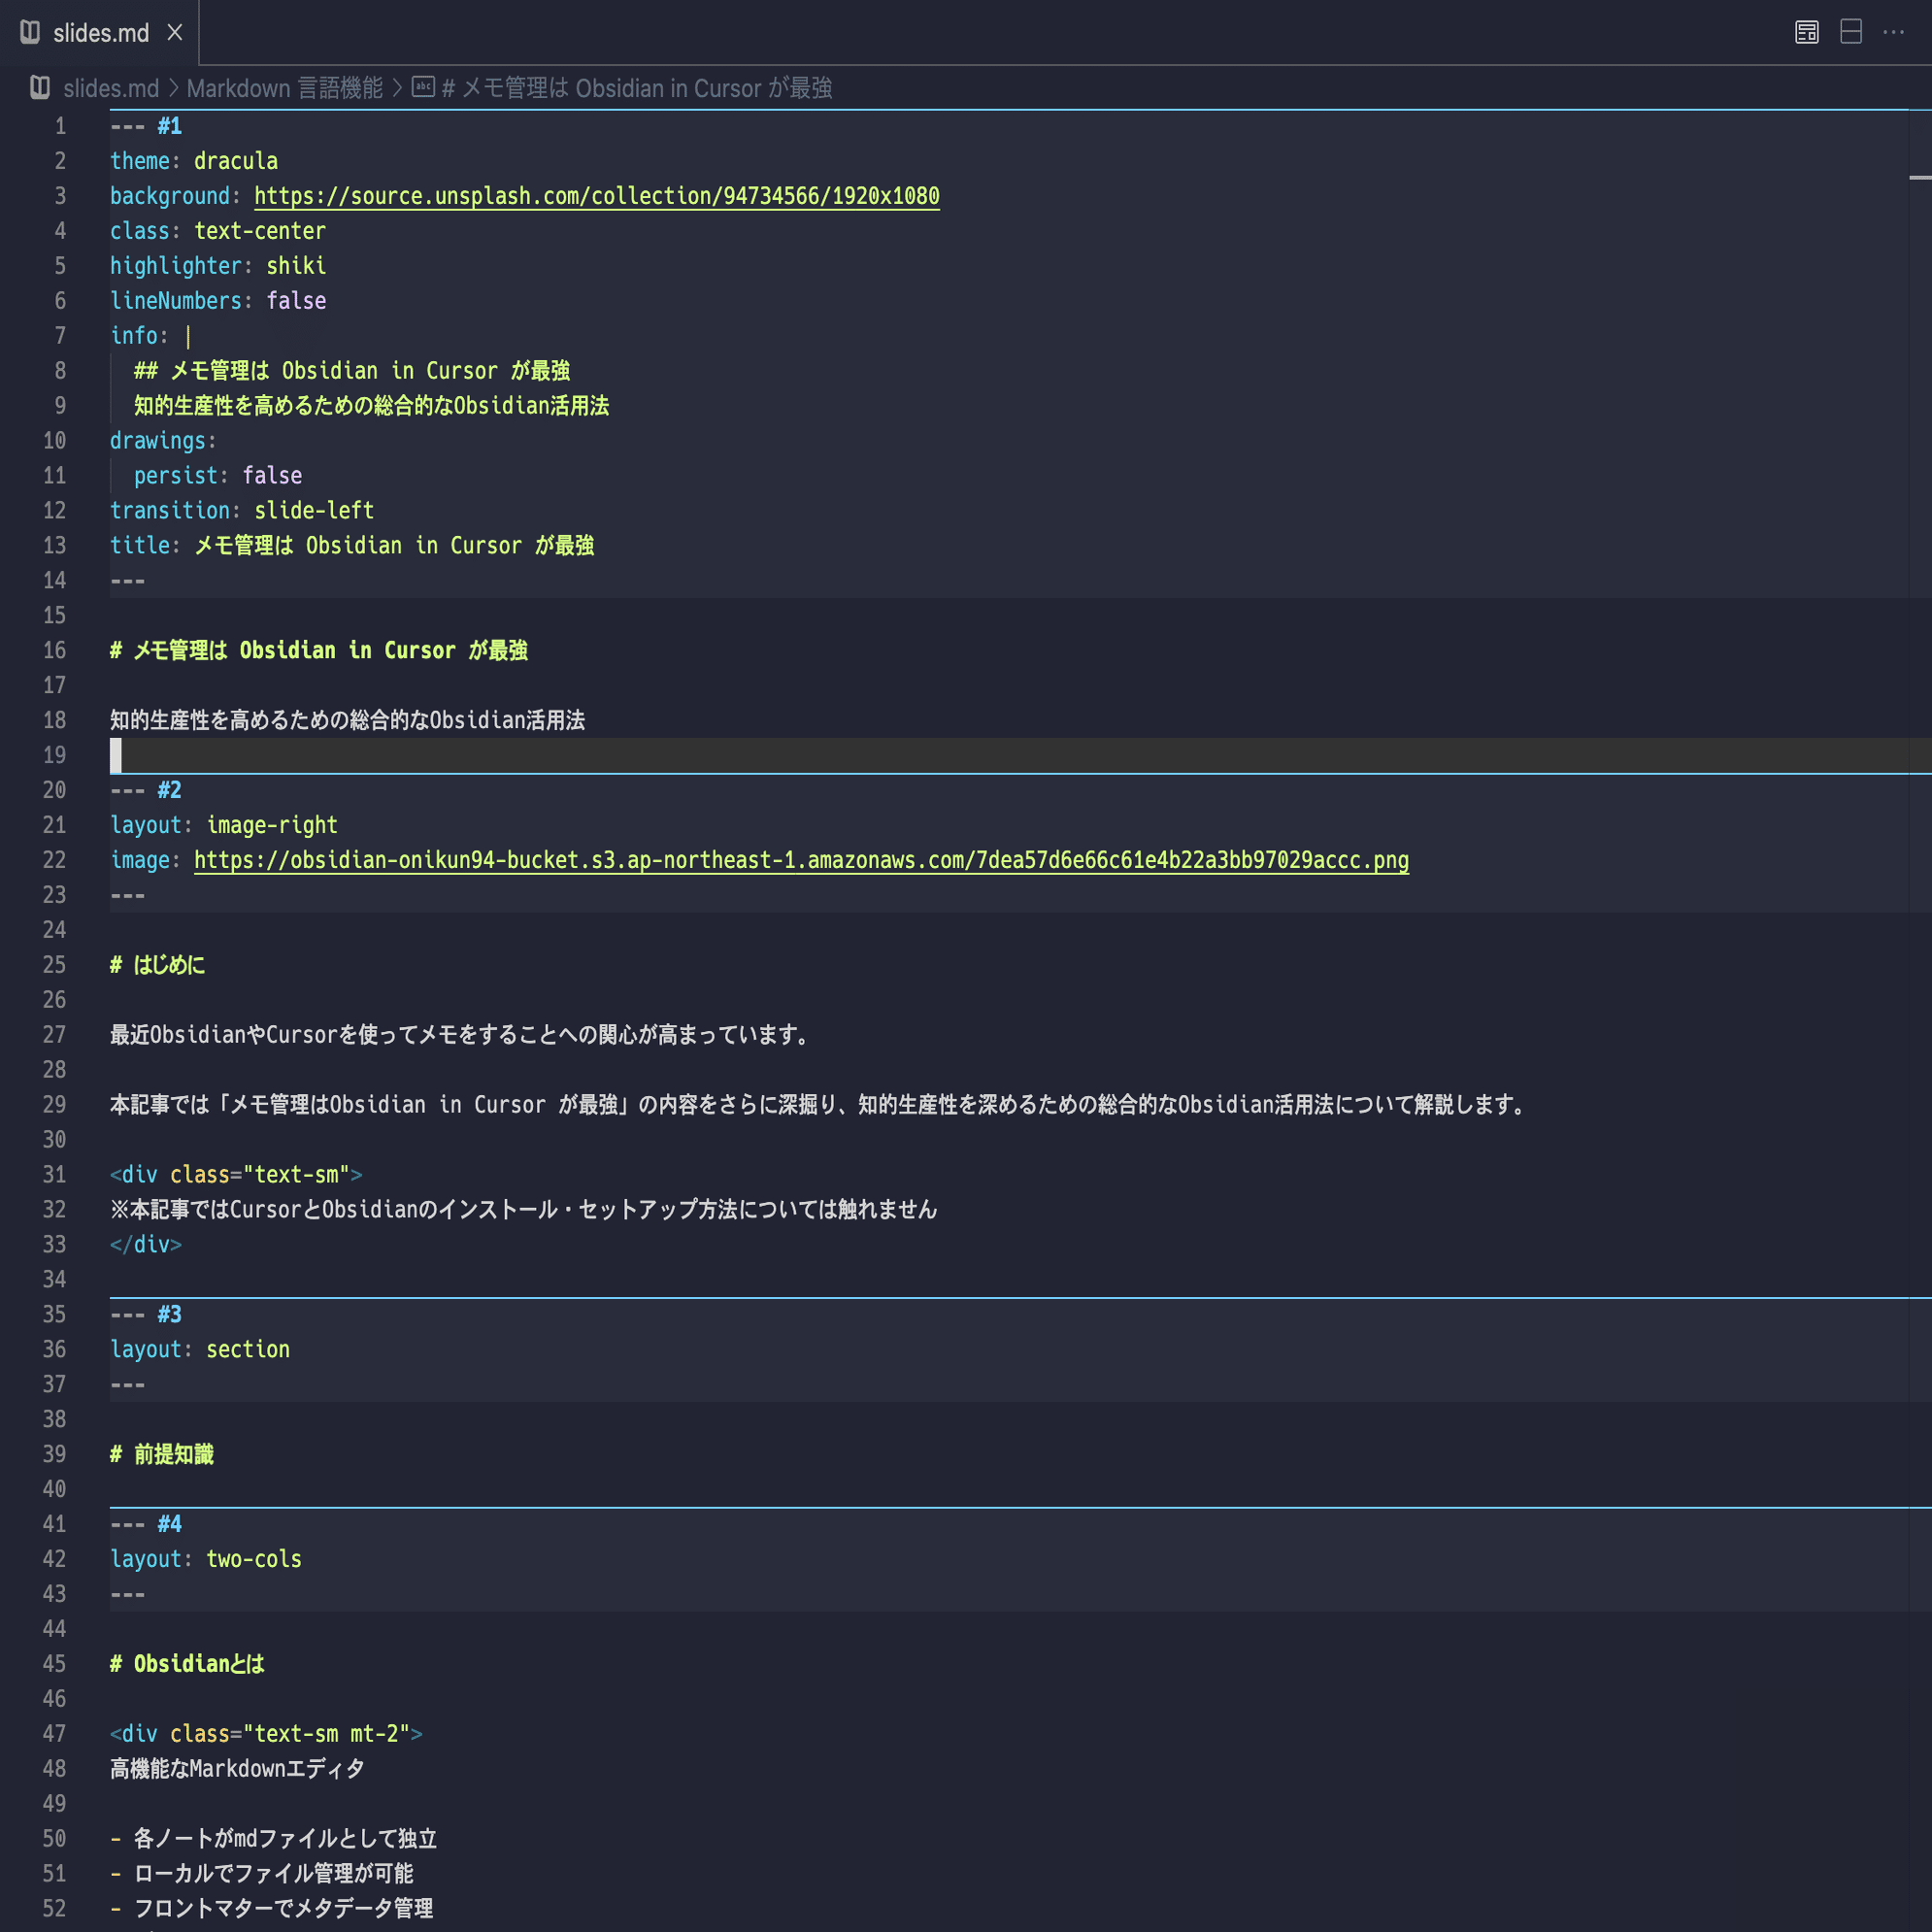
Task: Click the symbol icon before the heading breadcrumb
Action: point(423,88)
